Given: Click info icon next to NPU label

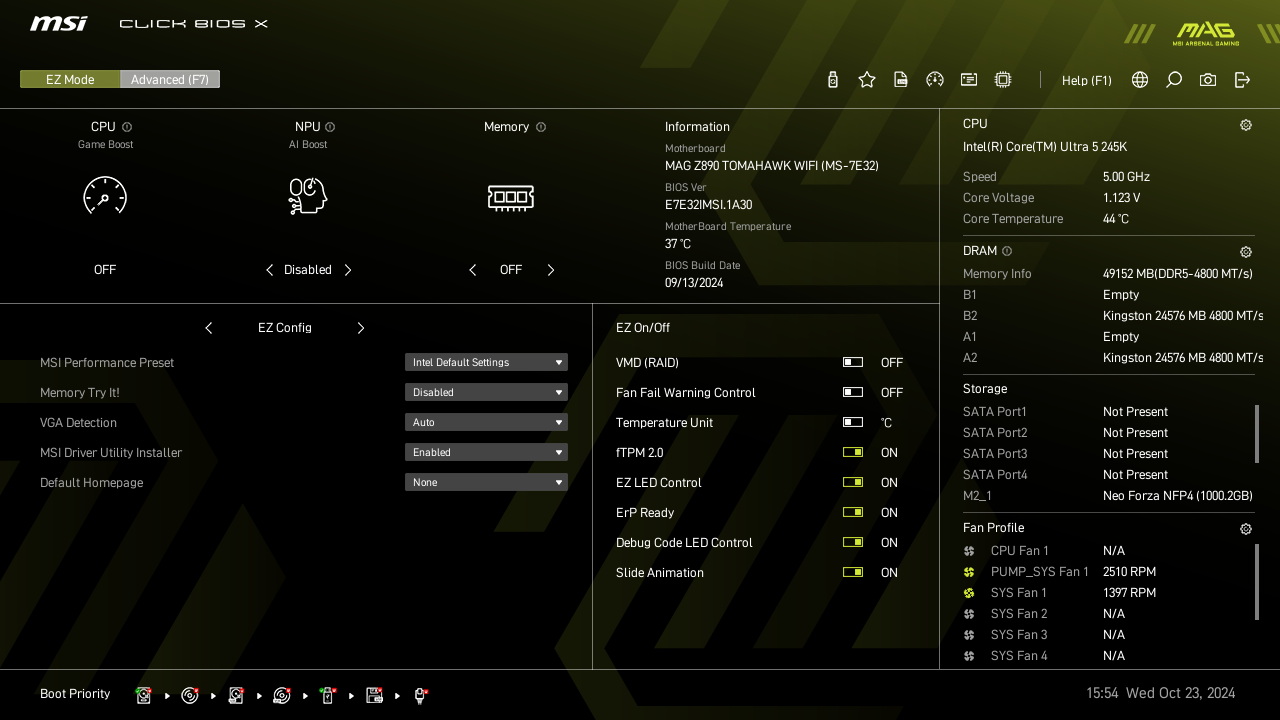Looking at the screenshot, I should [330, 127].
